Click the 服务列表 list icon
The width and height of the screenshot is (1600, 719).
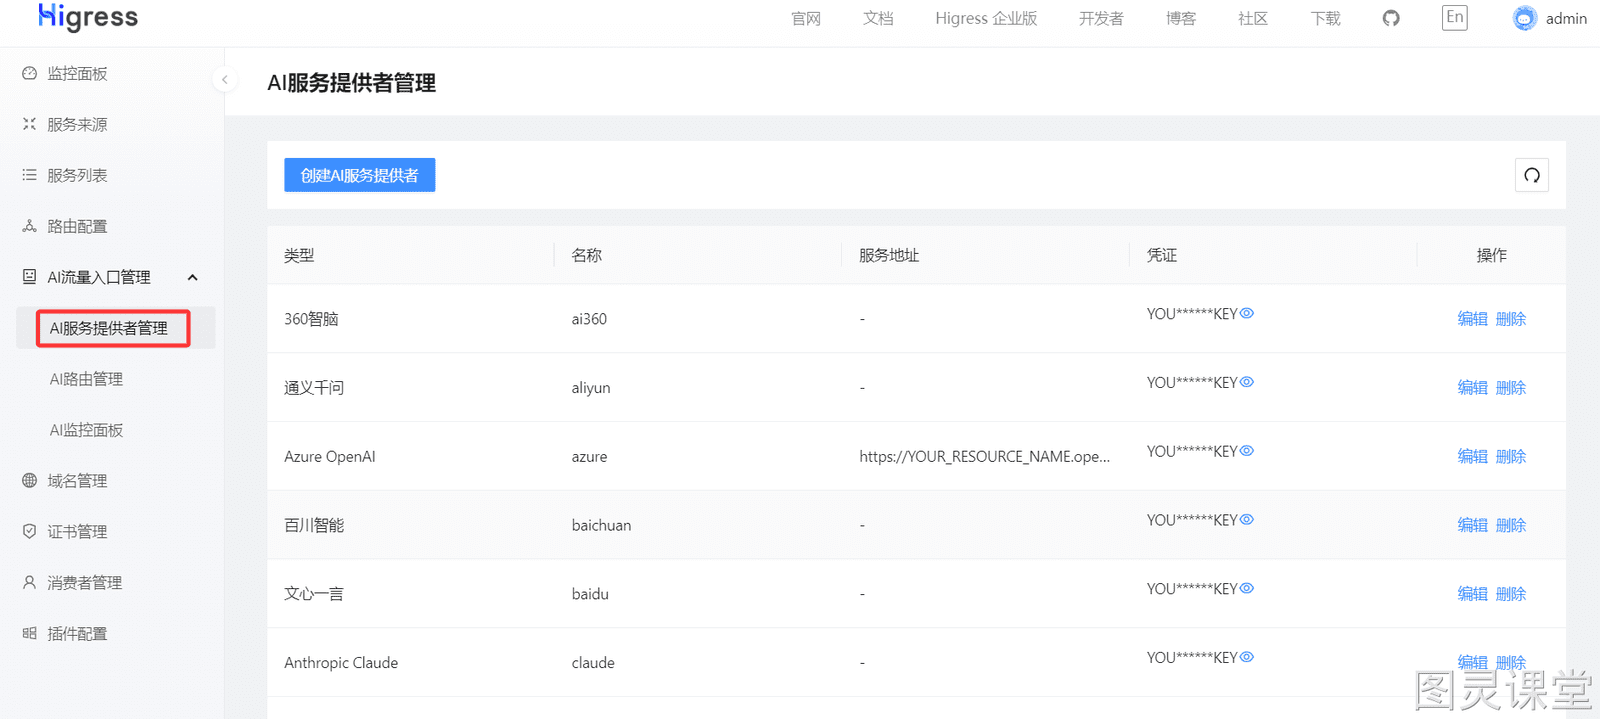coord(29,175)
